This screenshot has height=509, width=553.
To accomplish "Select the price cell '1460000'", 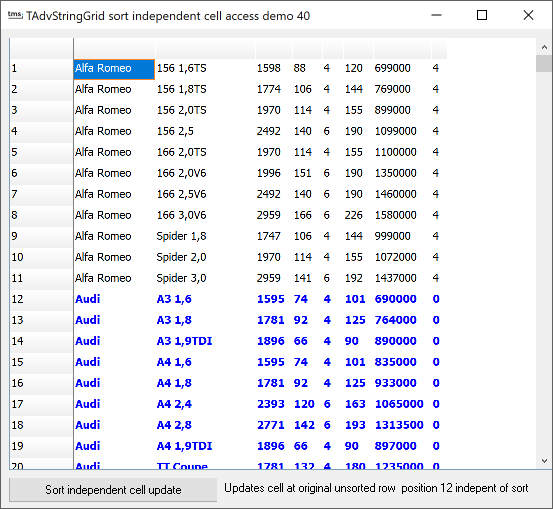I will [402, 195].
